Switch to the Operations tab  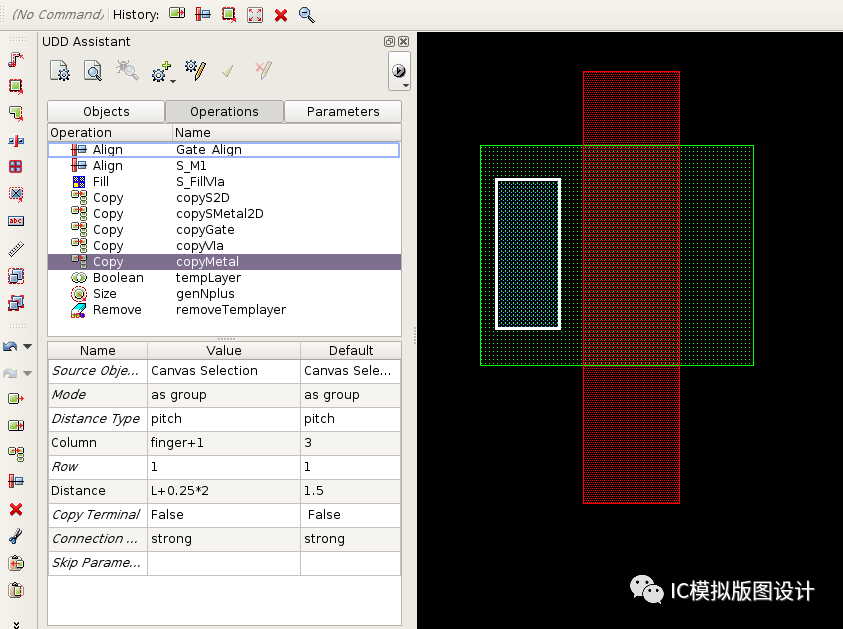(224, 111)
